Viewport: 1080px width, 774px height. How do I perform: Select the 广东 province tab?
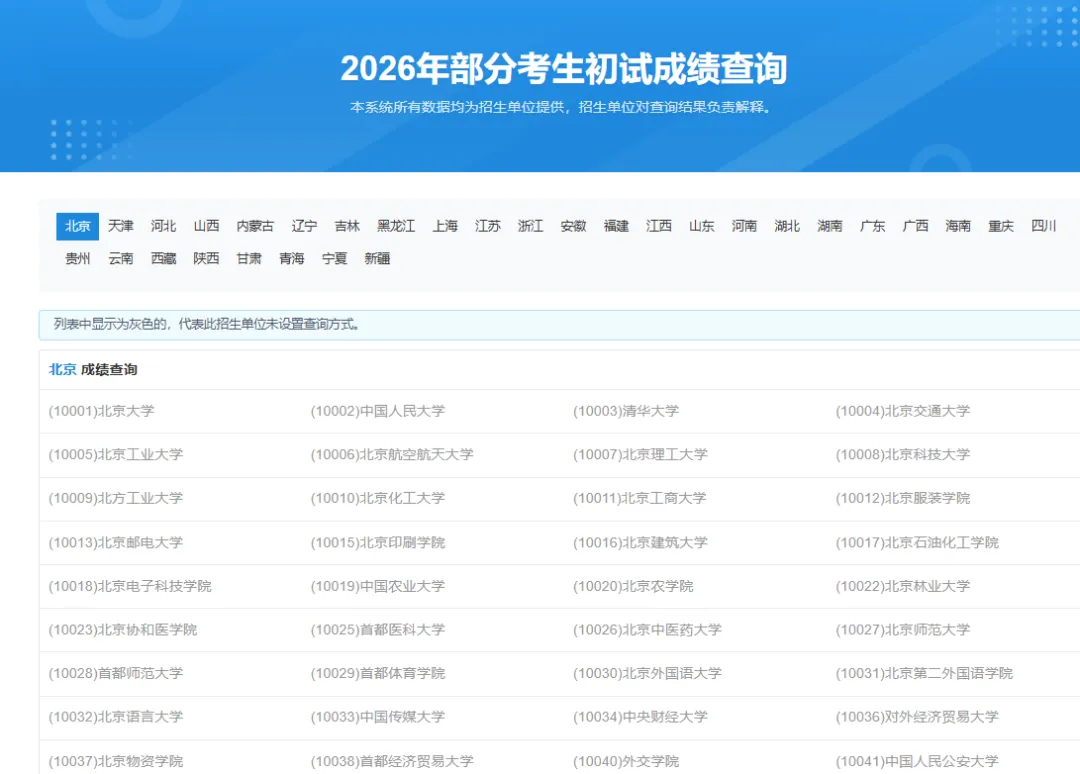(872, 226)
